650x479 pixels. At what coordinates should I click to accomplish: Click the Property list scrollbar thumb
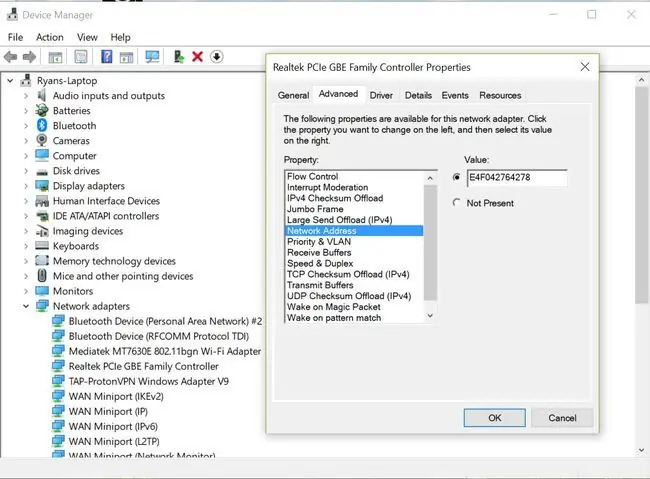(x=430, y=243)
